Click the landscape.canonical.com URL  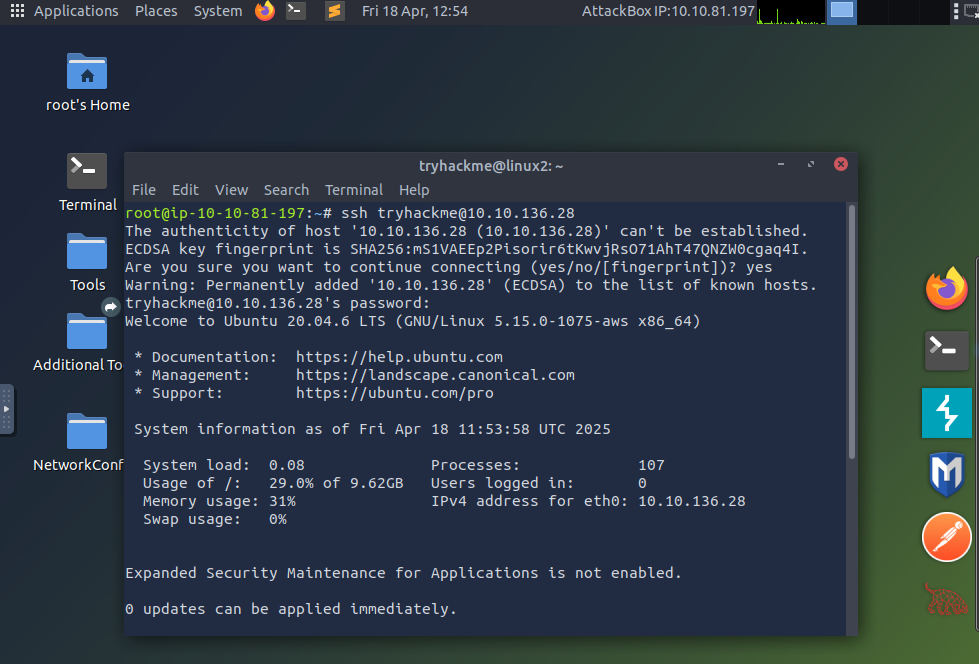[435, 375]
